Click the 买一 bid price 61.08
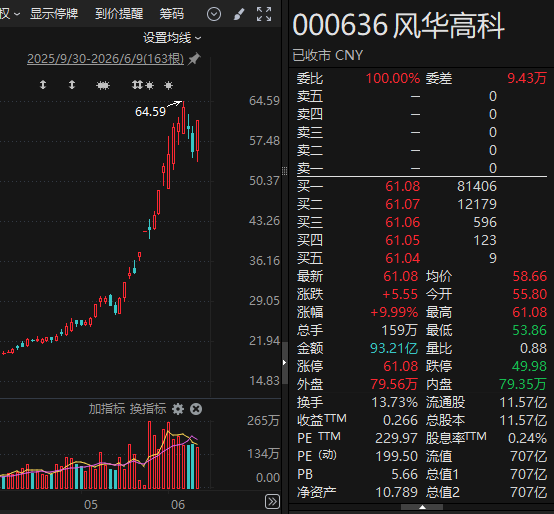The image size is (554, 514). click(402, 186)
